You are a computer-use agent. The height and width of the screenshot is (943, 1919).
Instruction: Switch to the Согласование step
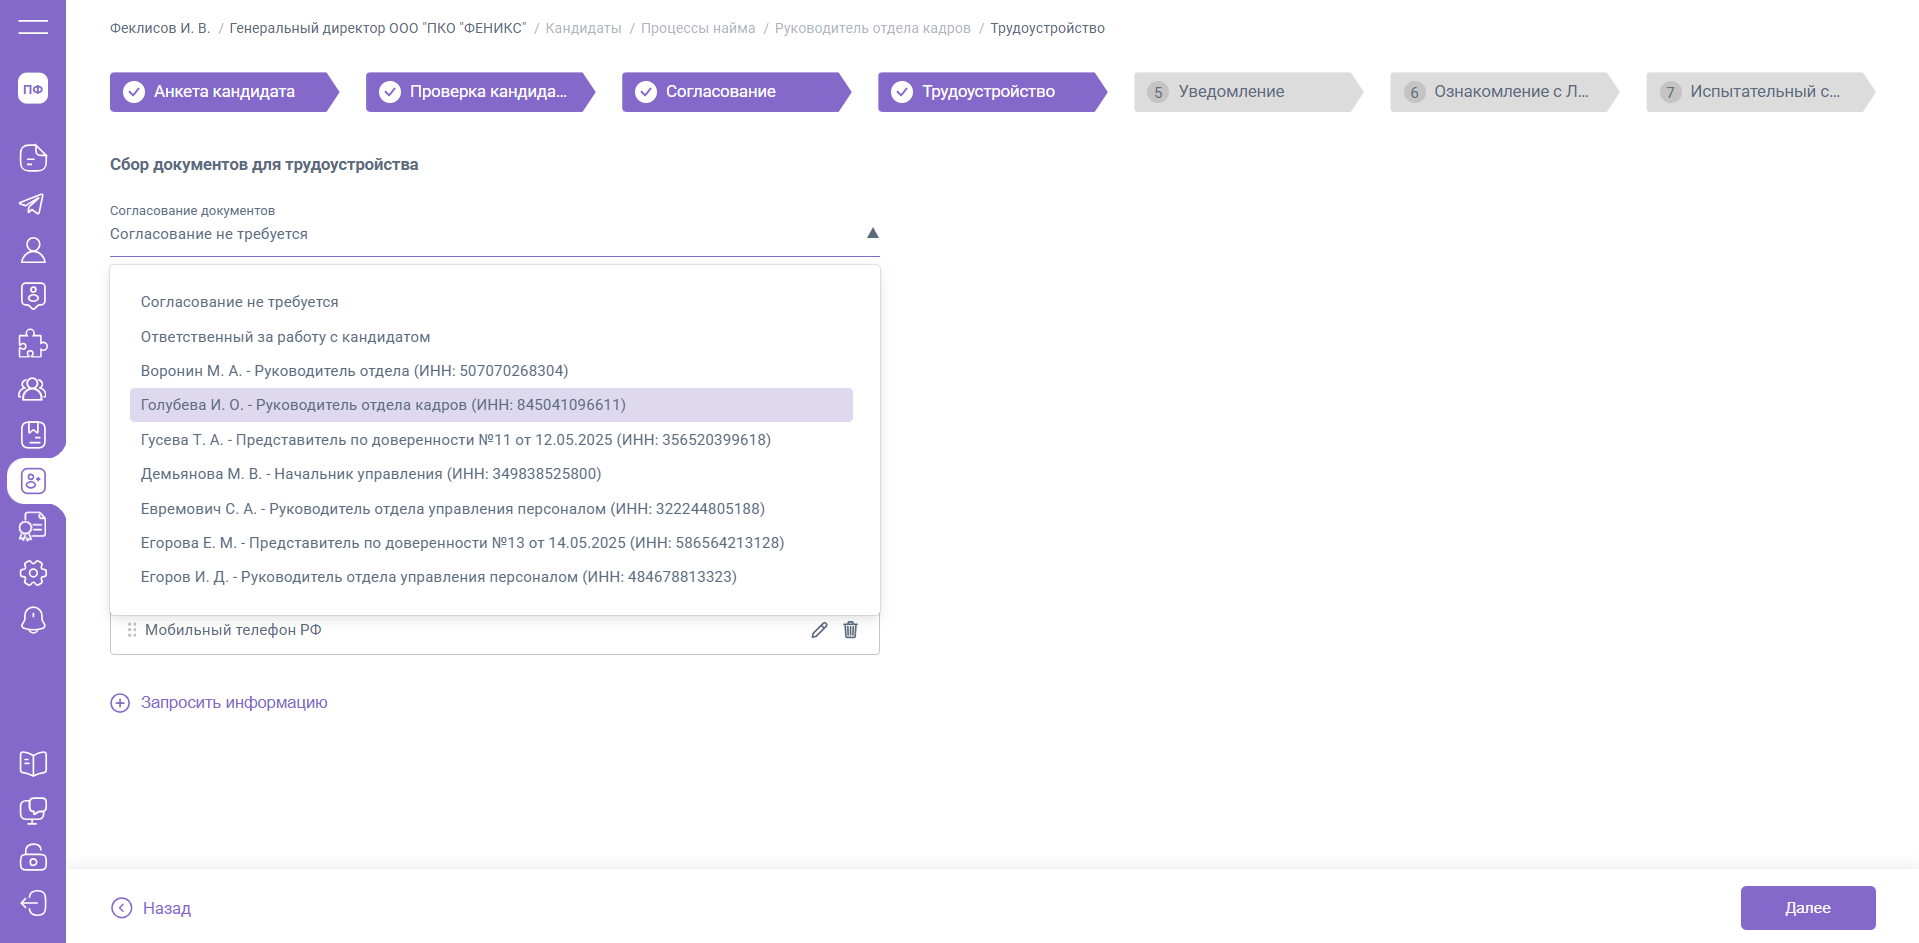click(x=720, y=92)
